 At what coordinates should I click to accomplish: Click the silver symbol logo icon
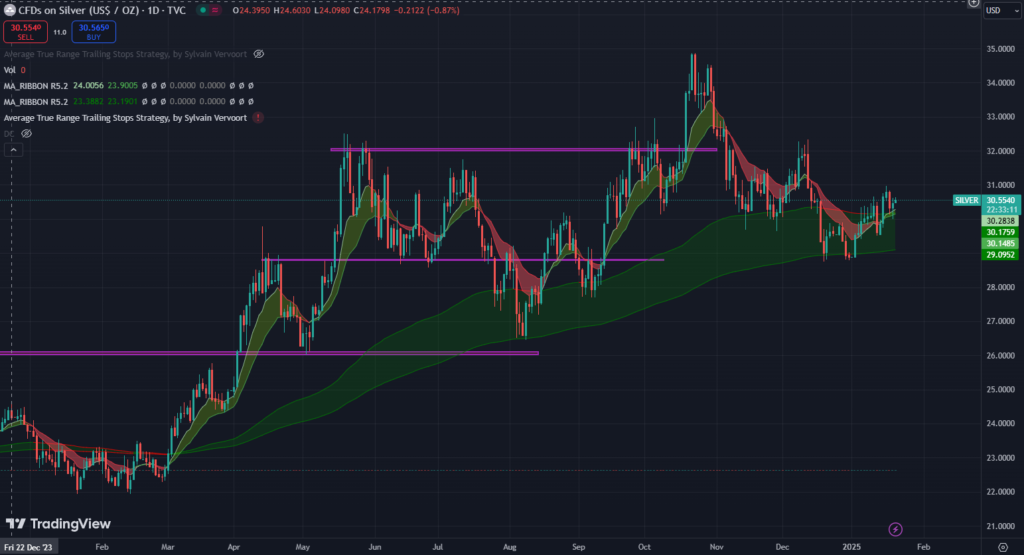pos(10,10)
